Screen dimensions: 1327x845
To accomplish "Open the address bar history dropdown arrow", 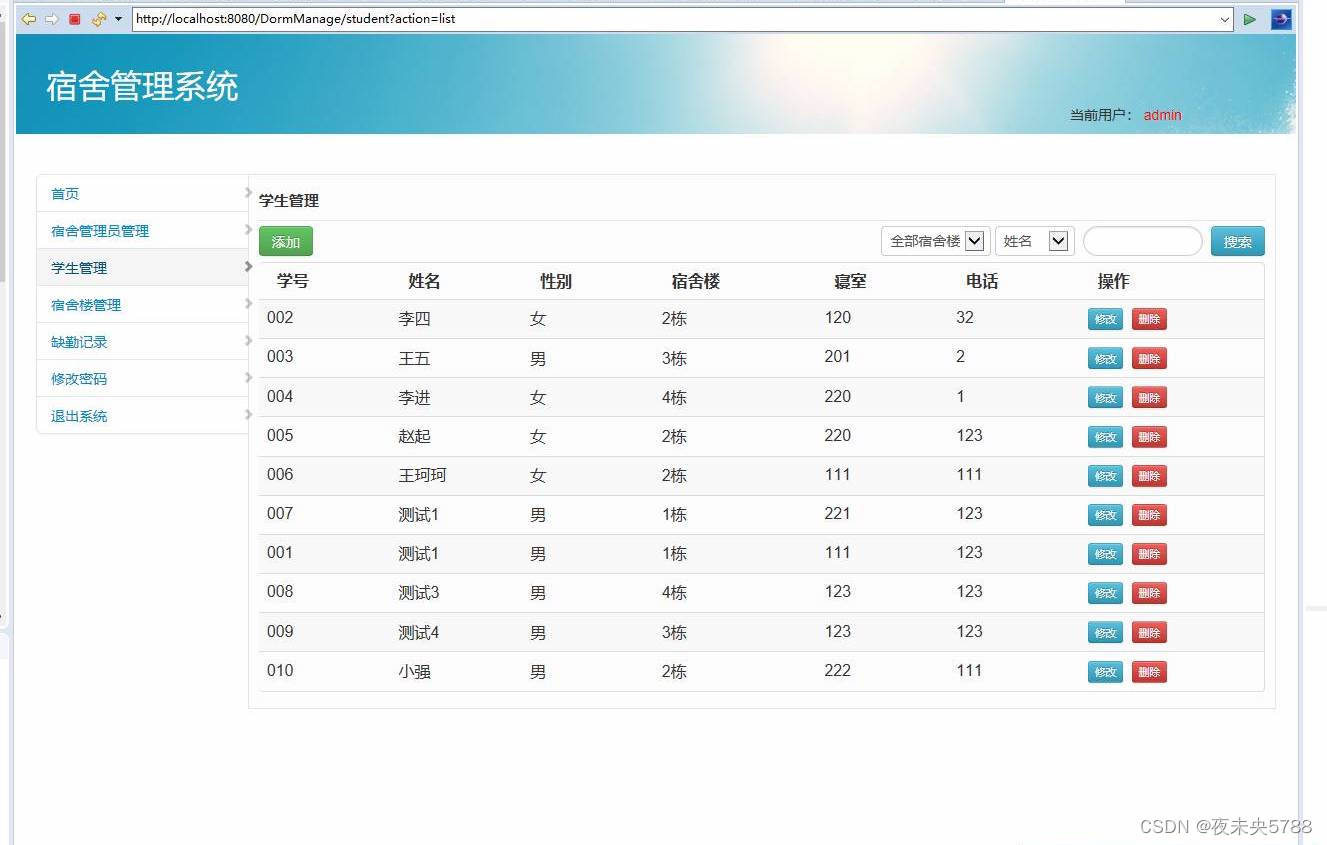I will 1227,18.
